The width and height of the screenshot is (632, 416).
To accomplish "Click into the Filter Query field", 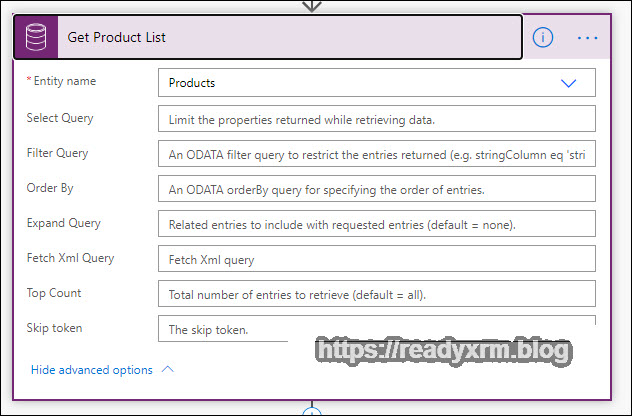I will tap(376, 154).
